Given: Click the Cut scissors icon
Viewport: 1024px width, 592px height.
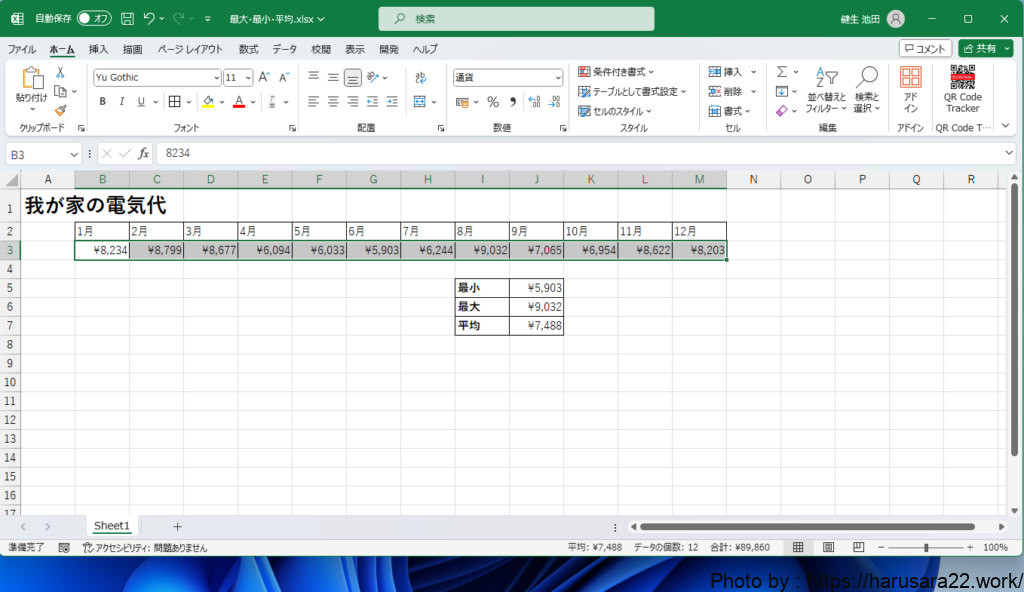Looking at the screenshot, I should point(60,72).
